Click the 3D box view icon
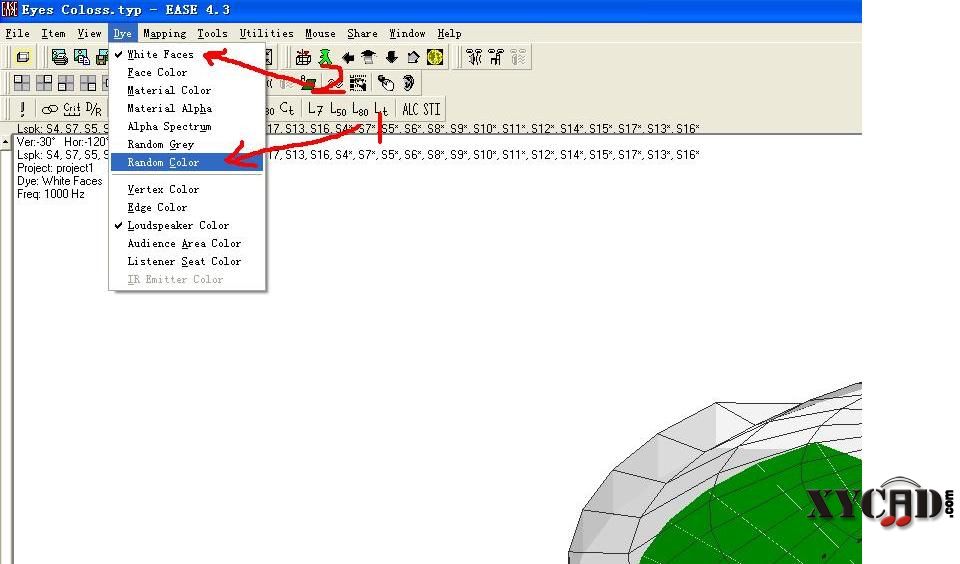The height and width of the screenshot is (564, 960). tap(23, 58)
